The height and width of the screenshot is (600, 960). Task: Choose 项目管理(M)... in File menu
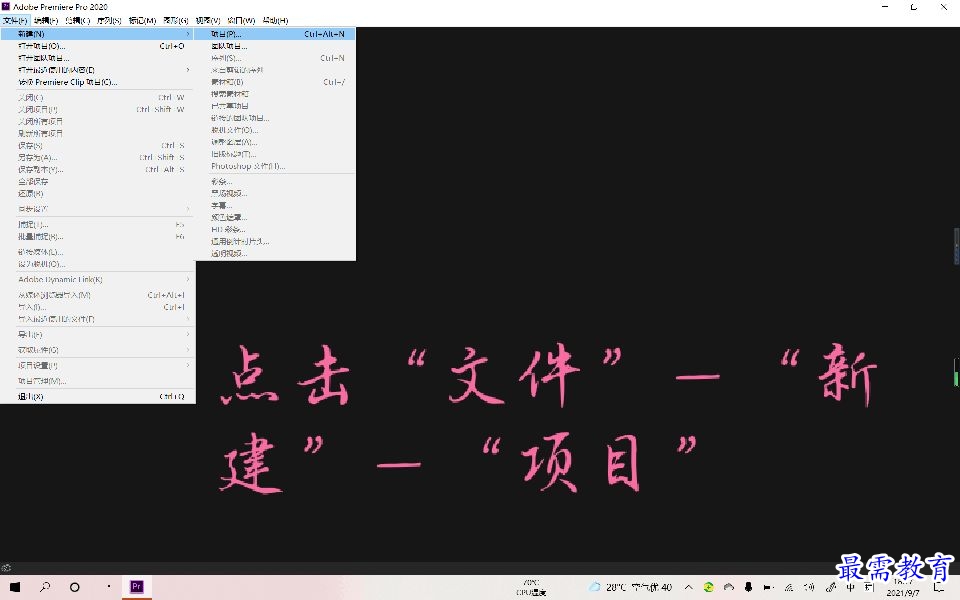(98, 381)
